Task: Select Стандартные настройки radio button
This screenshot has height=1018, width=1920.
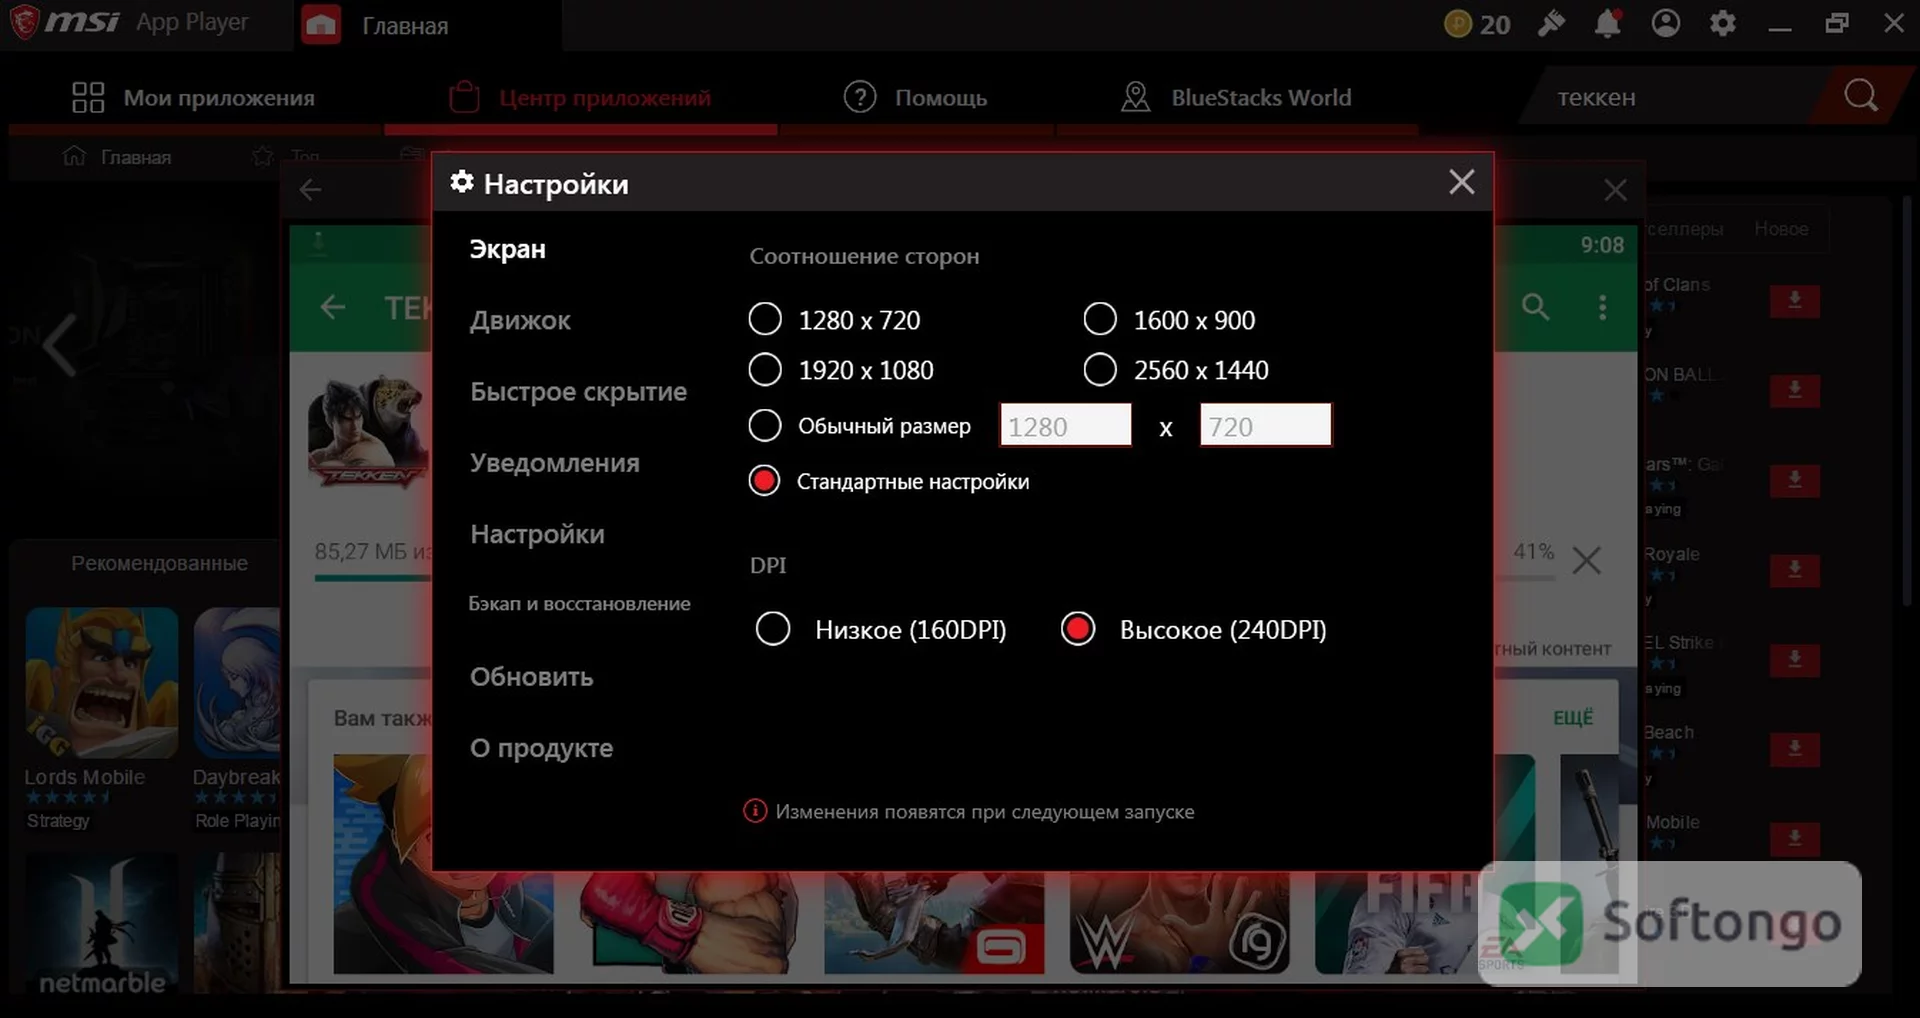Action: [765, 481]
